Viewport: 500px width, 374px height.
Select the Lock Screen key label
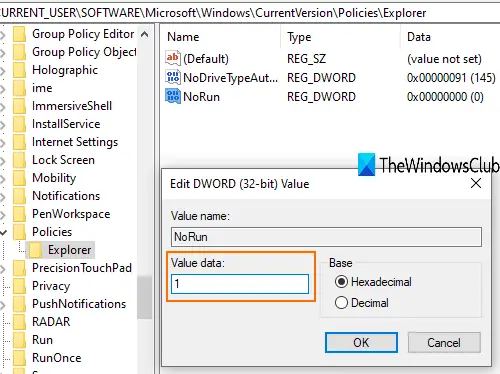pos(63,160)
